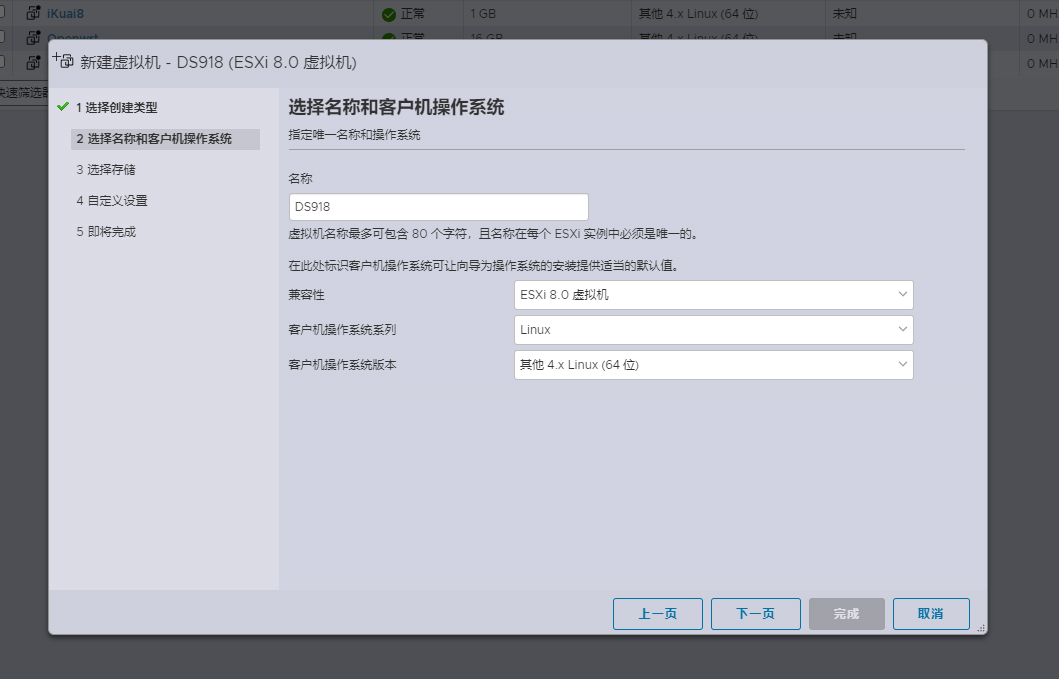The height and width of the screenshot is (679, 1059).
Task: Open the iKuai8 virtual machine link
Action: coord(66,14)
